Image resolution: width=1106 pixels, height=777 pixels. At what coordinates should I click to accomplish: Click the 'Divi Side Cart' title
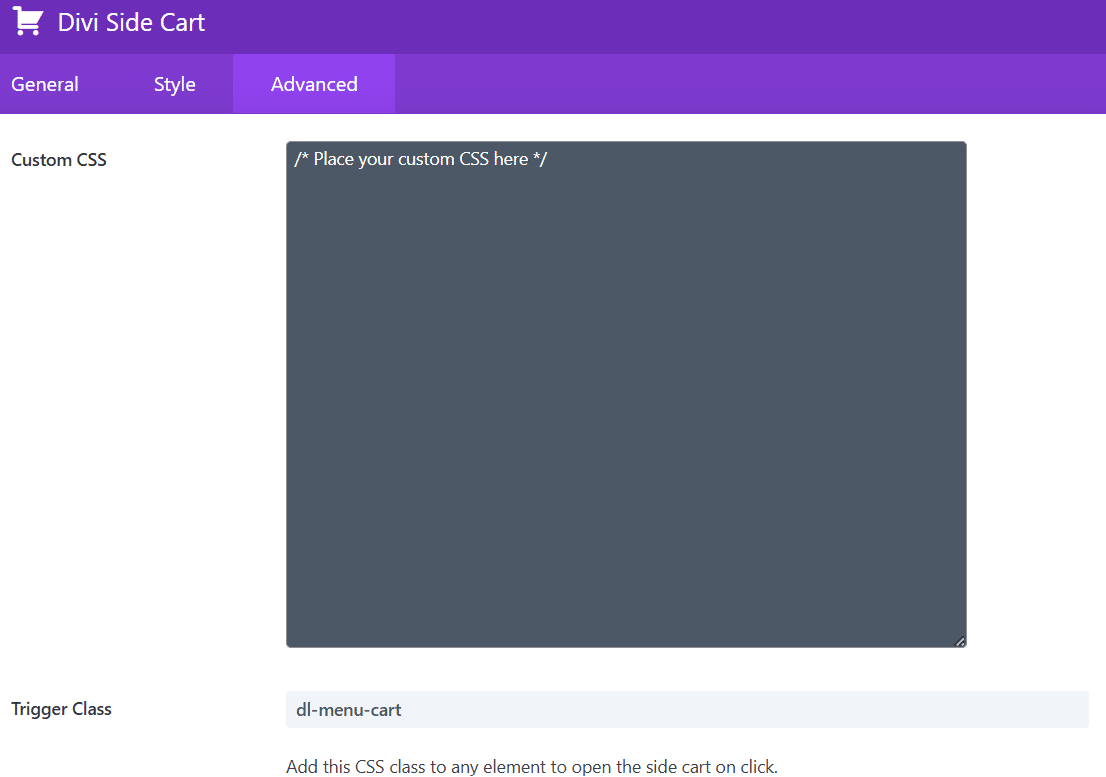click(x=131, y=23)
